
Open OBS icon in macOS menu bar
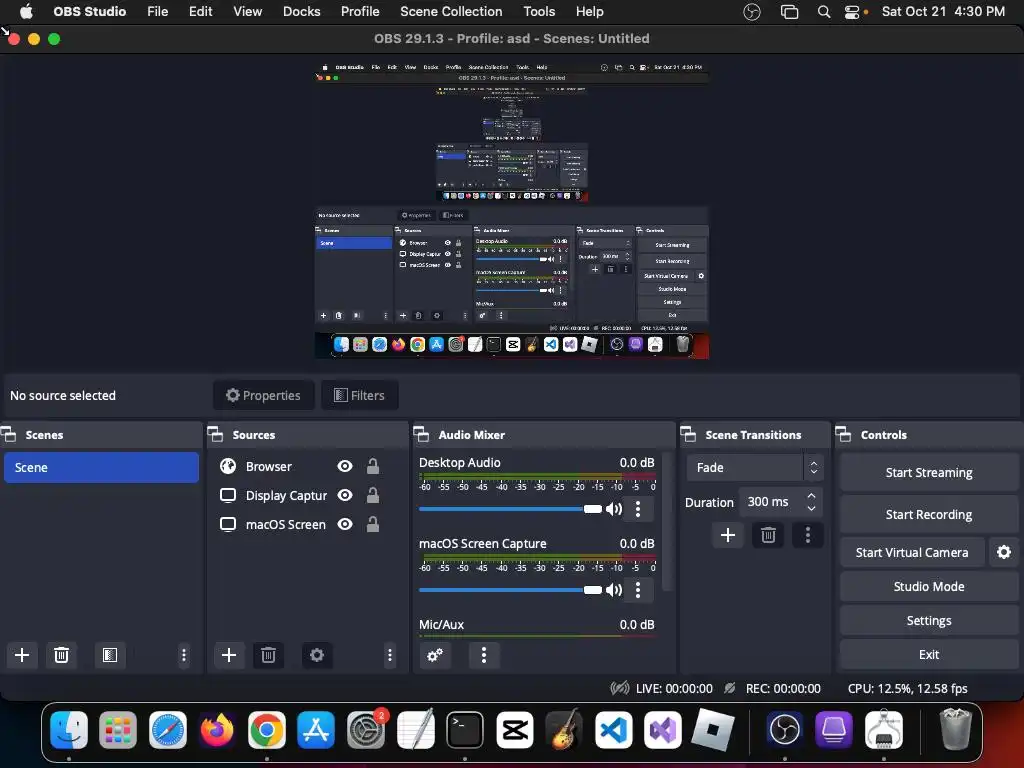[752, 12]
